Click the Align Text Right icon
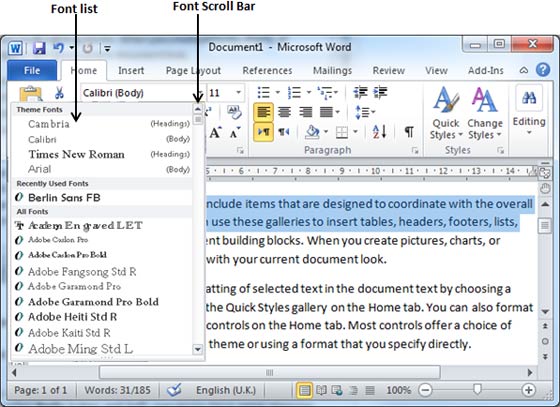This screenshot has height=407, width=560. pos(306,112)
